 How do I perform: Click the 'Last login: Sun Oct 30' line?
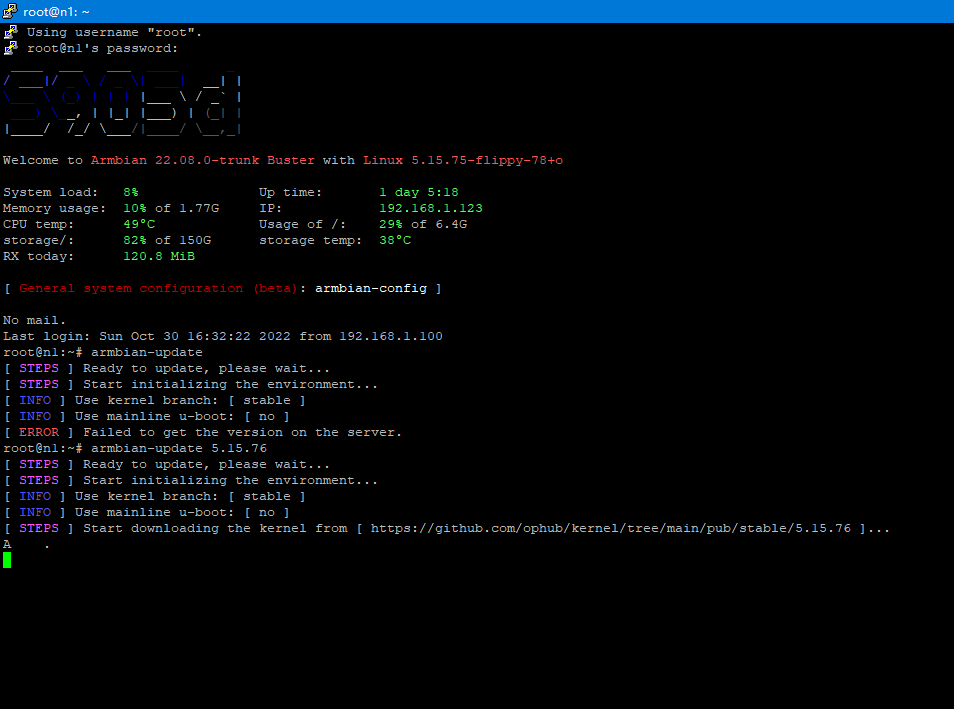point(223,336)
